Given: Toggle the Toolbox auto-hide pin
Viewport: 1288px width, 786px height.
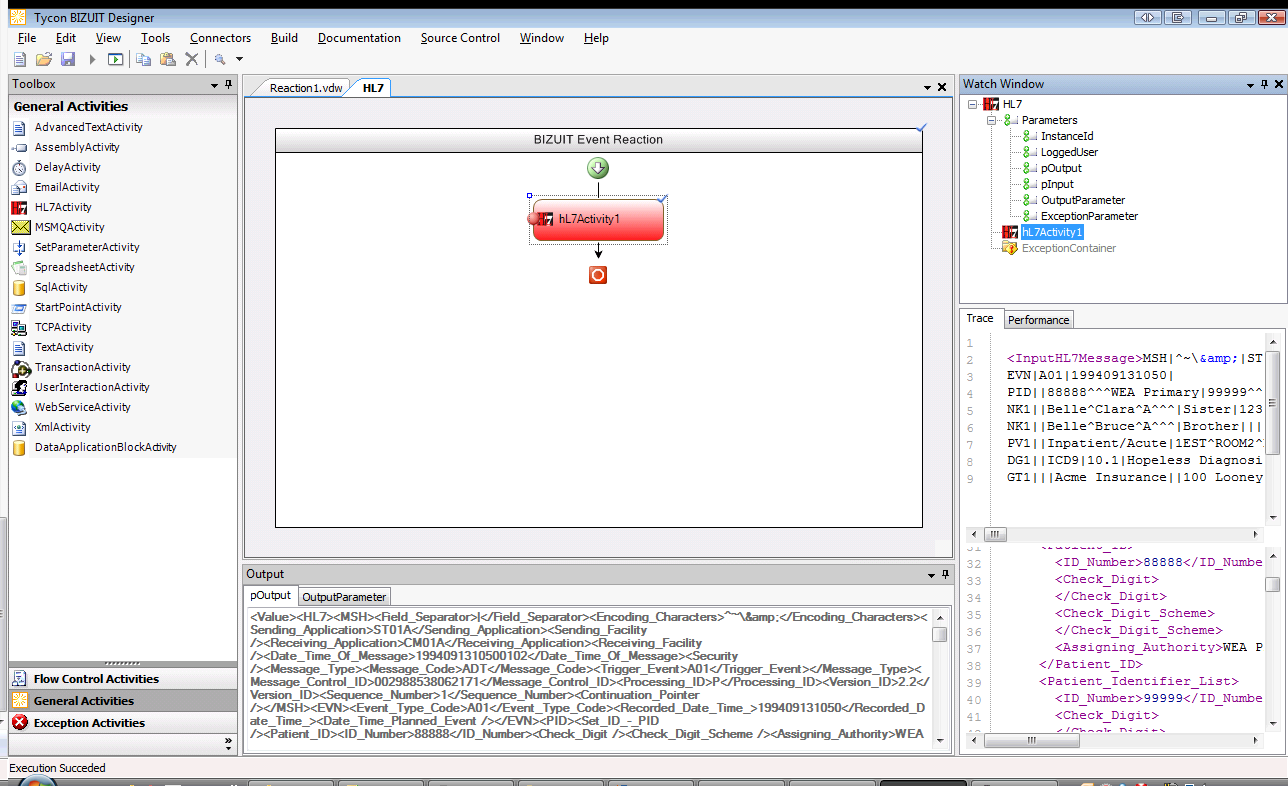Looking at the screenshot, I should [x=229, y=85].
